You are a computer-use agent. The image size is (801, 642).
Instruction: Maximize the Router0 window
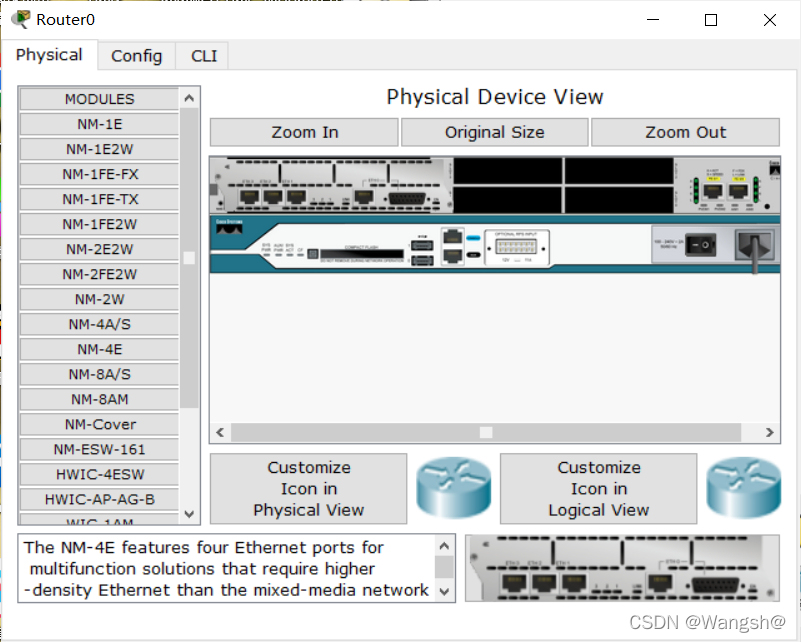tap(711, 20)
